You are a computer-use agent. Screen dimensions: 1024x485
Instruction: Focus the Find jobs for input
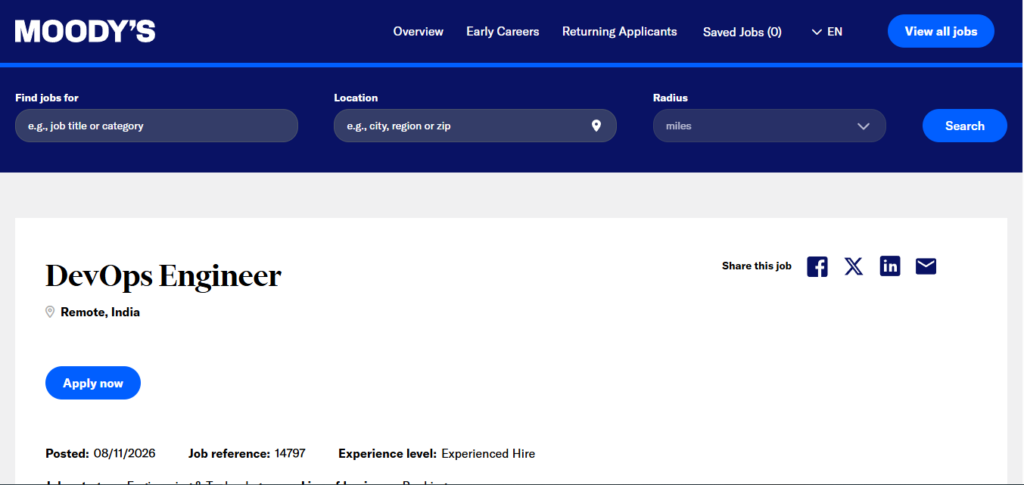(156, 125)
